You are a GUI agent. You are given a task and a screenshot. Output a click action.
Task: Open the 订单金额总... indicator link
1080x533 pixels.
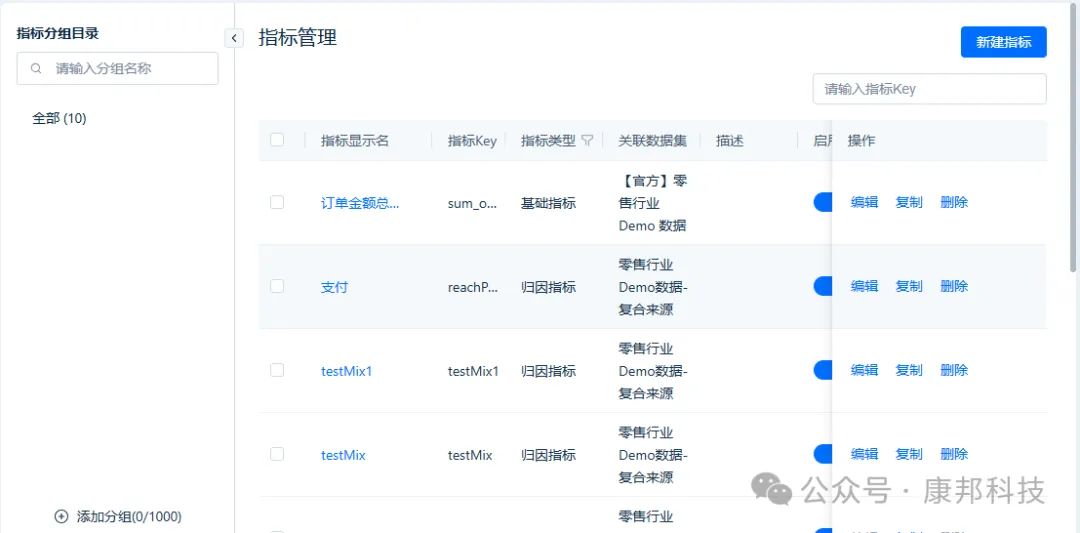click(x=360, y=203)
